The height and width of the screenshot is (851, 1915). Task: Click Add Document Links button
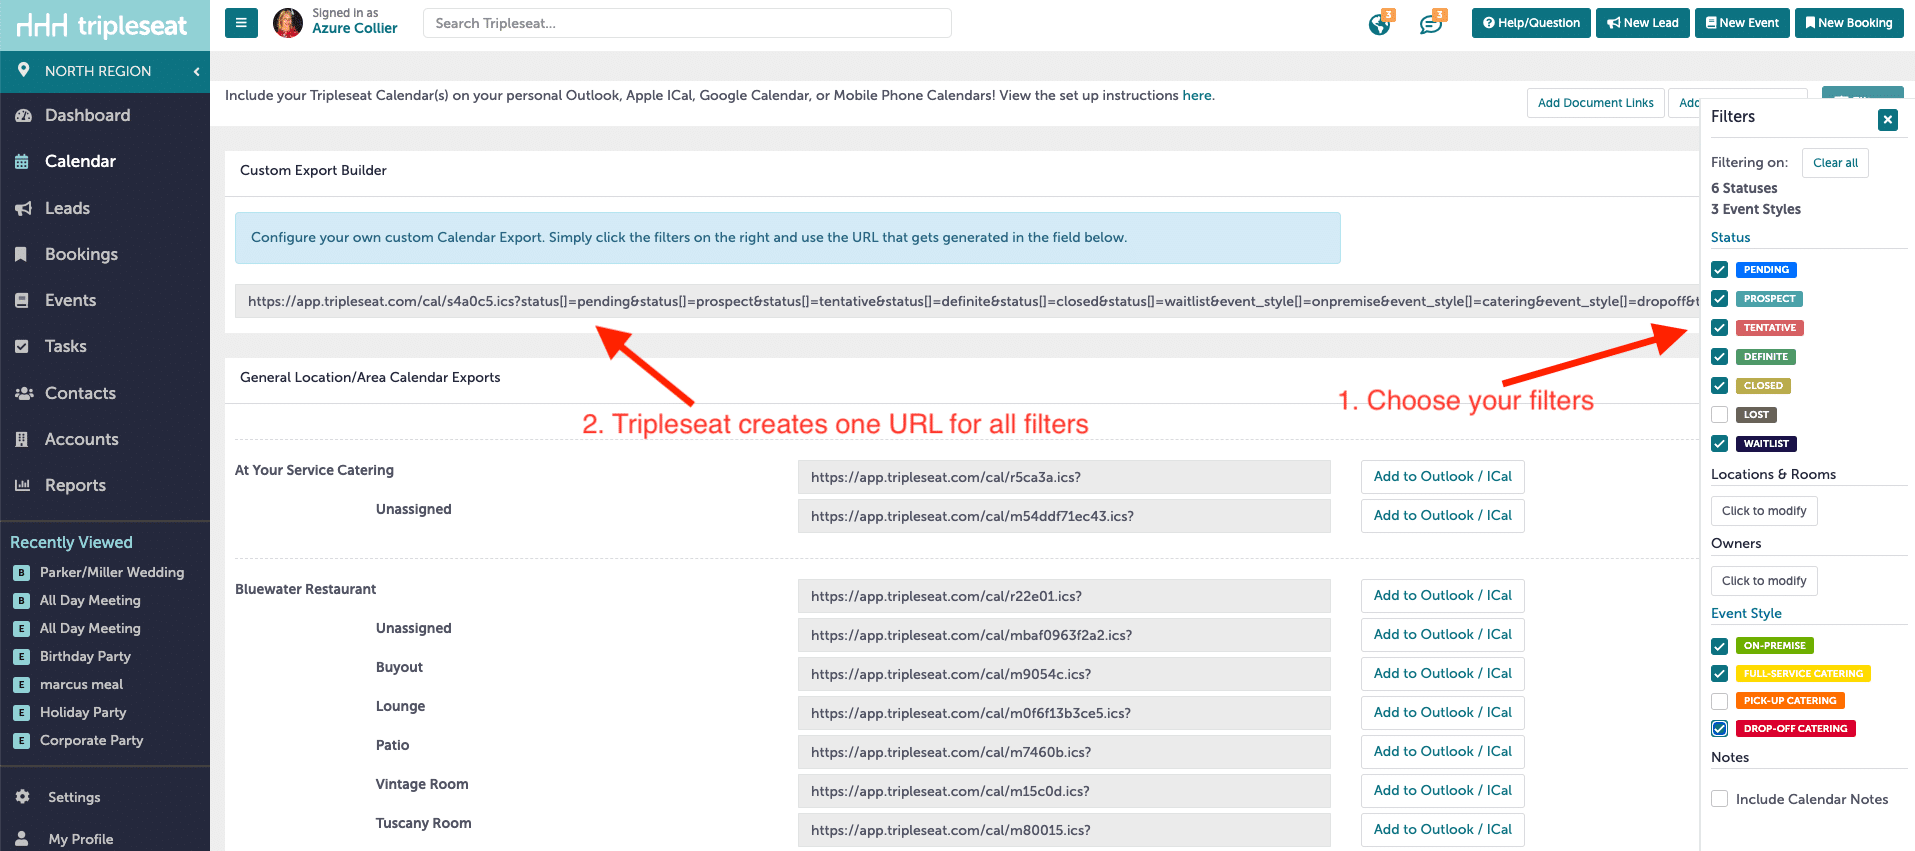pos(1595,103)
